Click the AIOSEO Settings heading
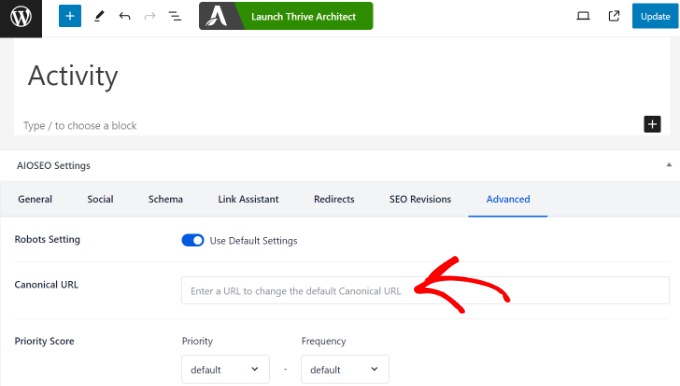Image resolution: width=680 pixels, height=386 pixels. pos(53,166)
